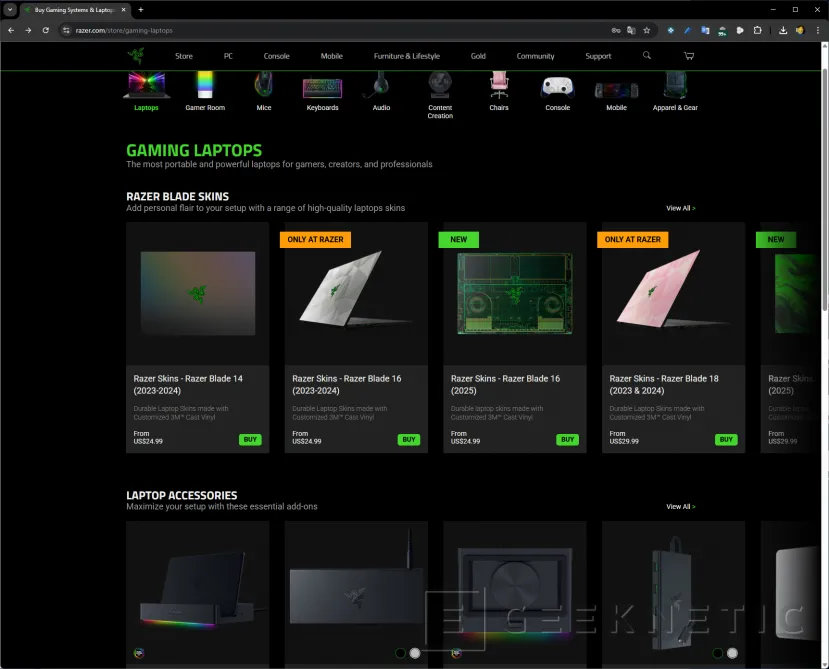Go forward with the browser forward arrow
This screenshot has height=669, width=829.
[28, 31]
